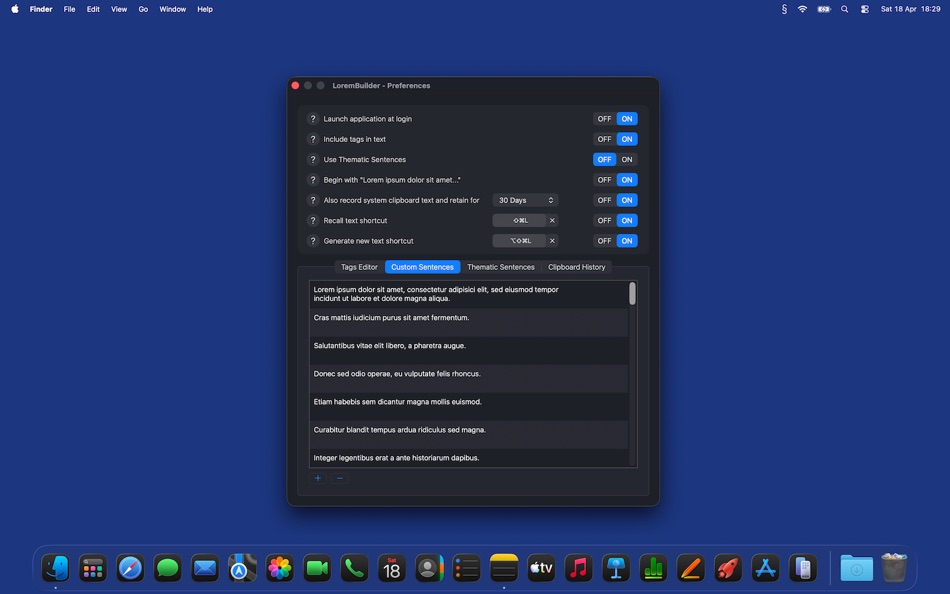
Task: Select sentence 'Salutantibus vitae elit libero, a pharetra augue.'
Action: pyautogui.click(x=468, y=350)
